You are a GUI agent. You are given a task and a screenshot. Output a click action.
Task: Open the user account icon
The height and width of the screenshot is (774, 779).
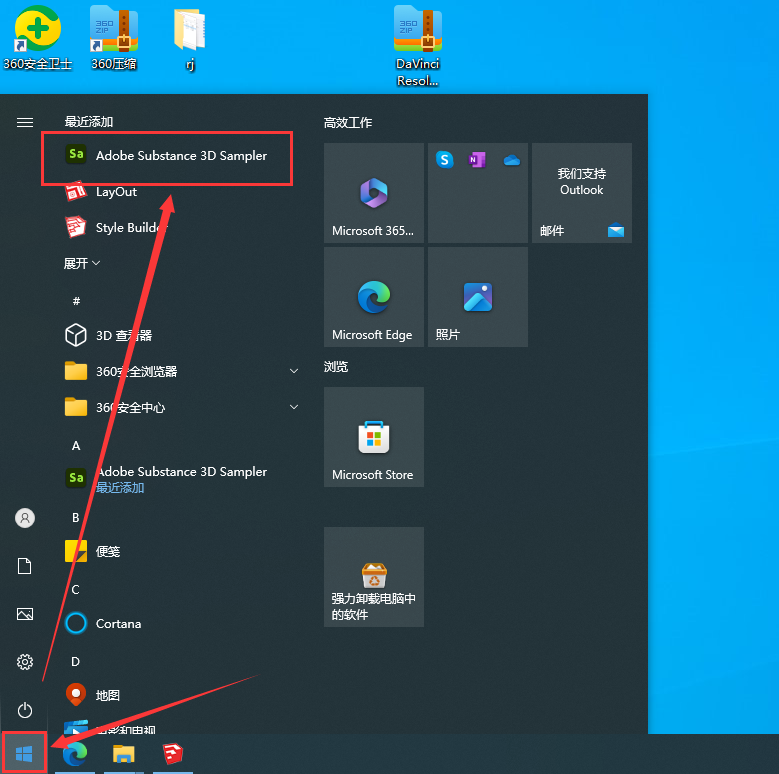(25, 518)
